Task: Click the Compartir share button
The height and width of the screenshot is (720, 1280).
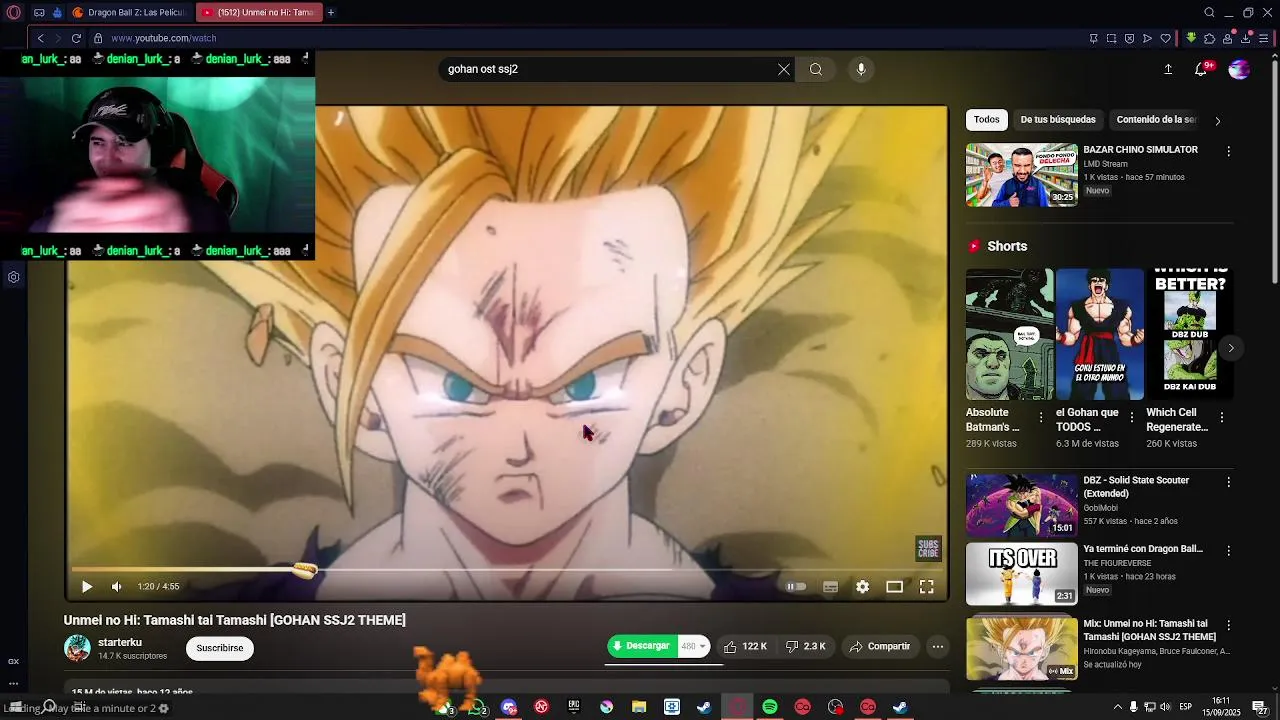Action: pyautogui.click(x=880, y=647)
